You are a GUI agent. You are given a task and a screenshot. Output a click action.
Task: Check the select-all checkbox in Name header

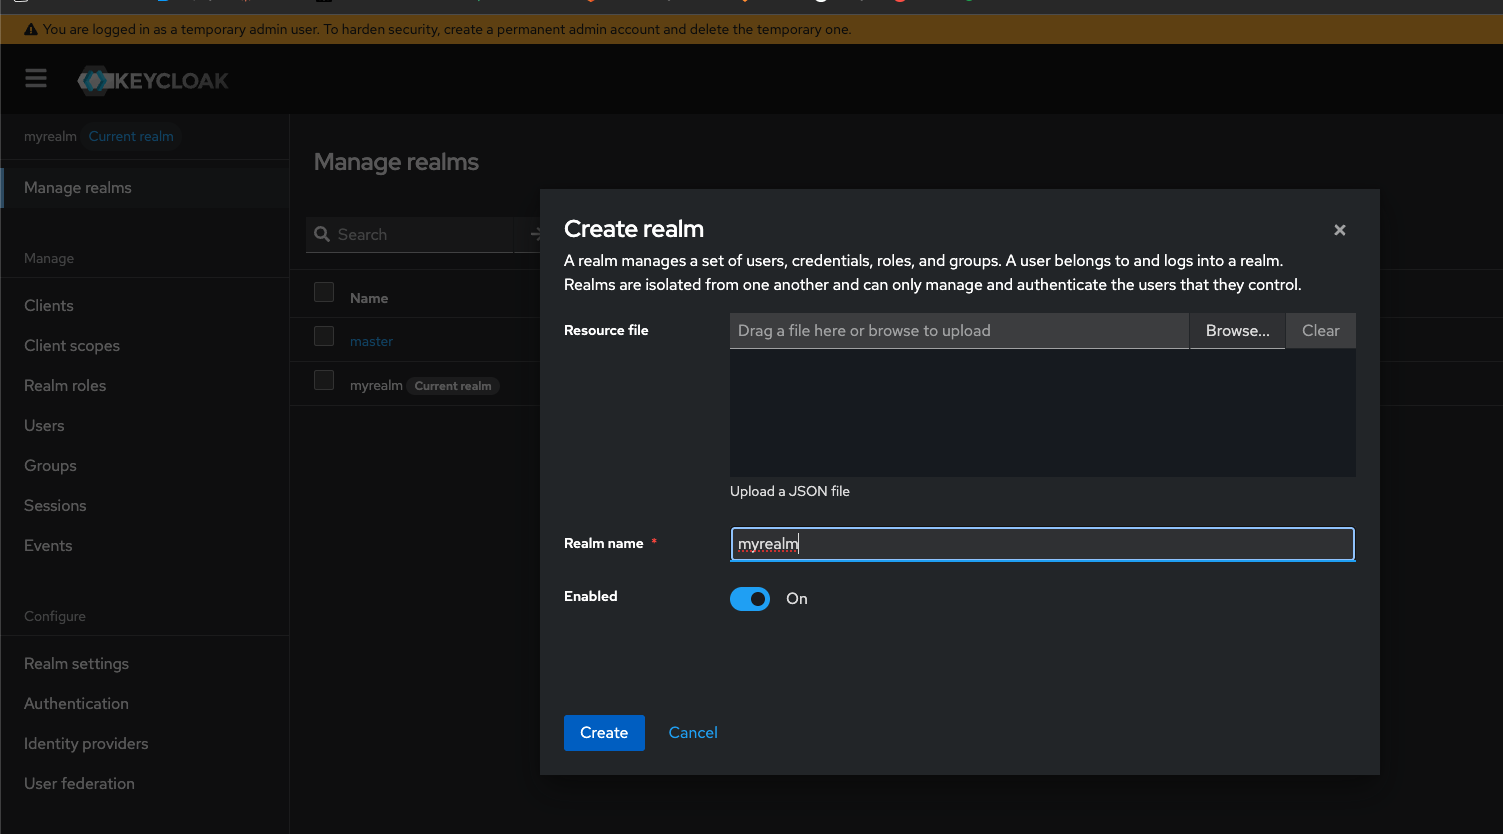(324, 292)
